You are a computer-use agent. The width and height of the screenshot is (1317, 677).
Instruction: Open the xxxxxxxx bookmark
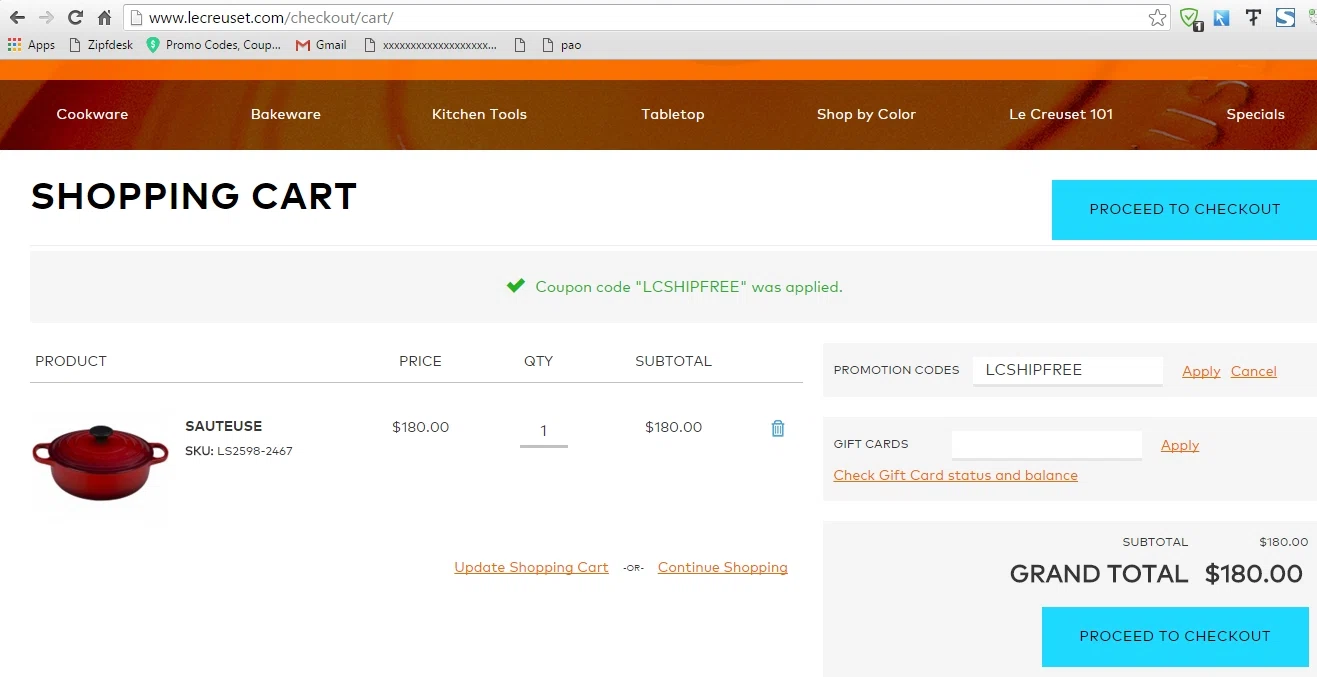pyautogui.click(x=430, y=45)
